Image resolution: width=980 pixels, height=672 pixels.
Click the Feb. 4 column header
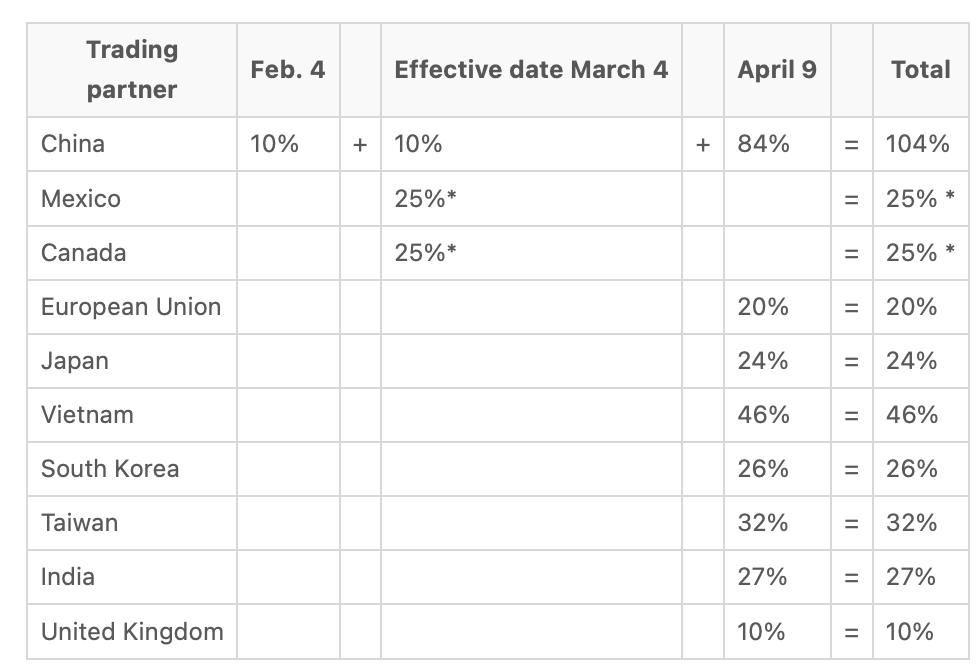(288, 70)
